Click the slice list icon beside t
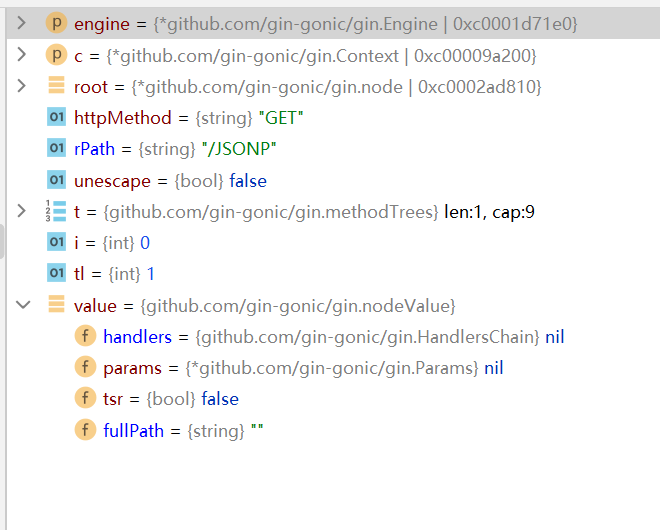Viewport: 660px width, 530px height. (x=56, y=211)
